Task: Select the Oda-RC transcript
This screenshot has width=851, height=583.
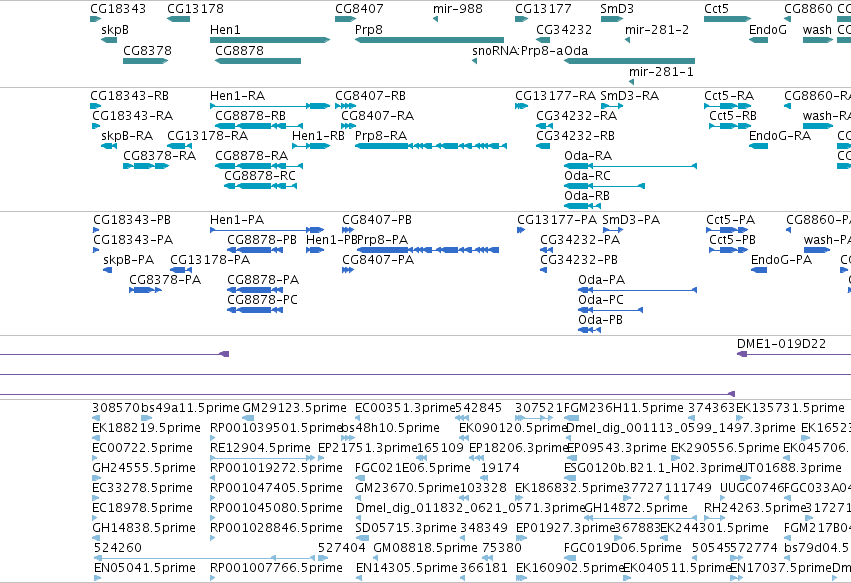Action: (605, 186)
